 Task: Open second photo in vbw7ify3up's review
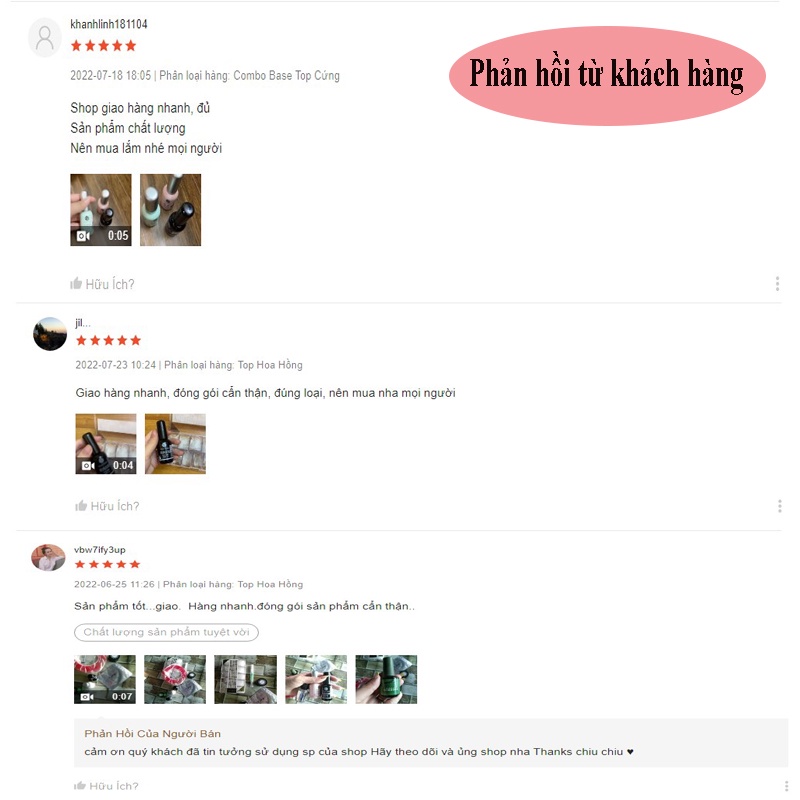click(175, 679)
